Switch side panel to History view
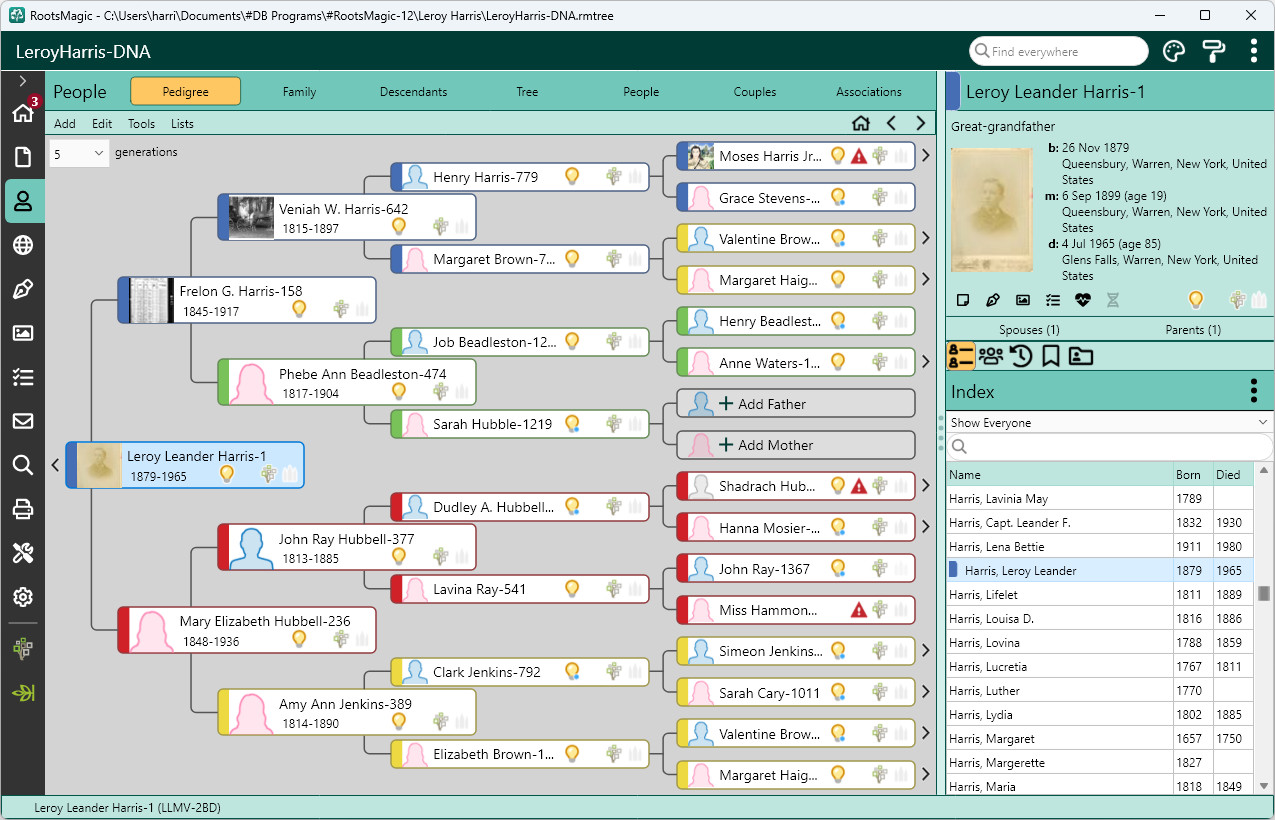Screen dimensions: 1275x820 pyautogui.click(x=1021, y=355)
